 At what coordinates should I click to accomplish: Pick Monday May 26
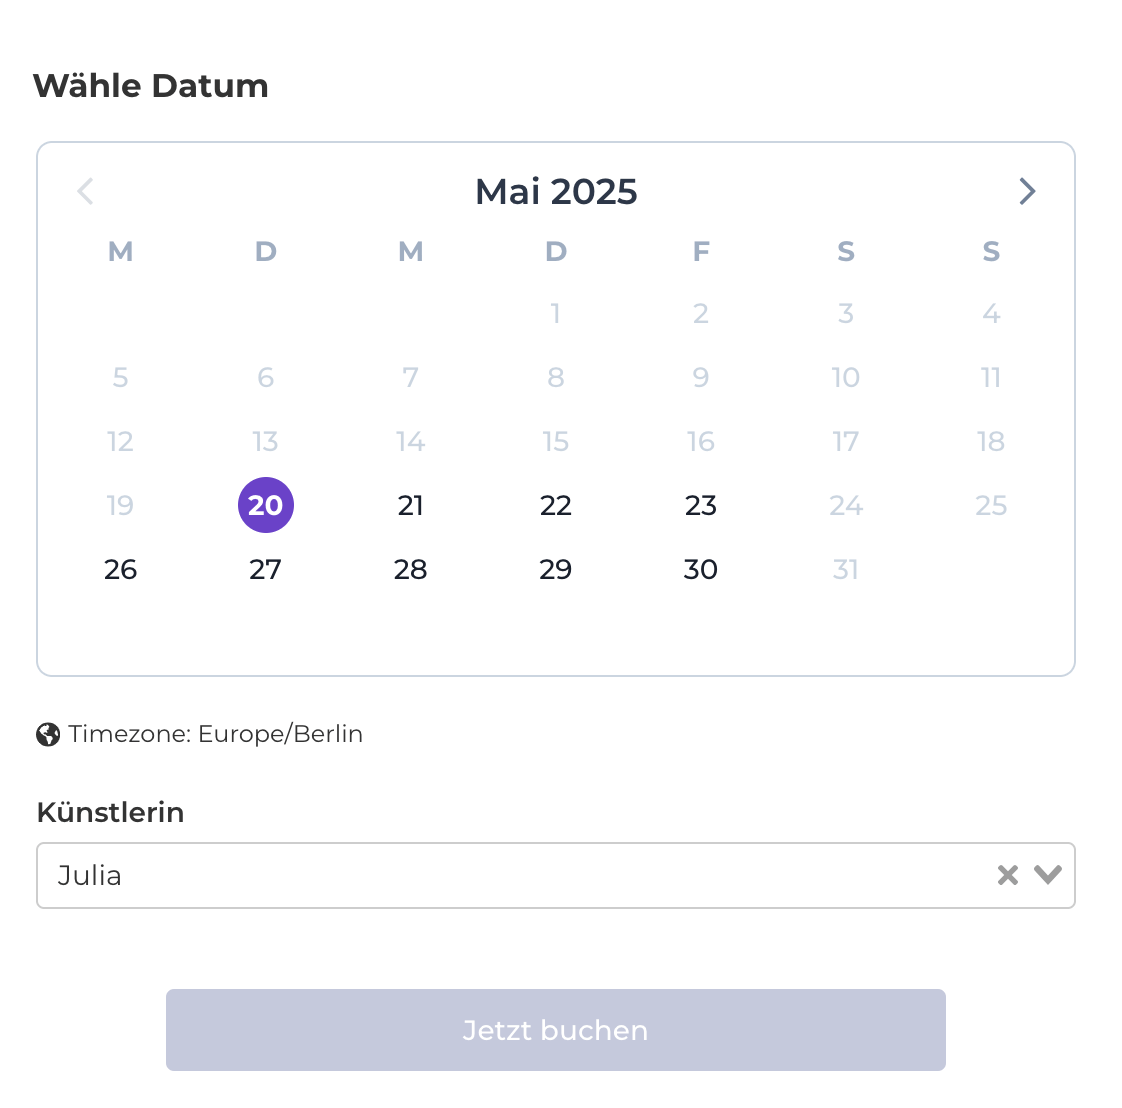[121, 569]
